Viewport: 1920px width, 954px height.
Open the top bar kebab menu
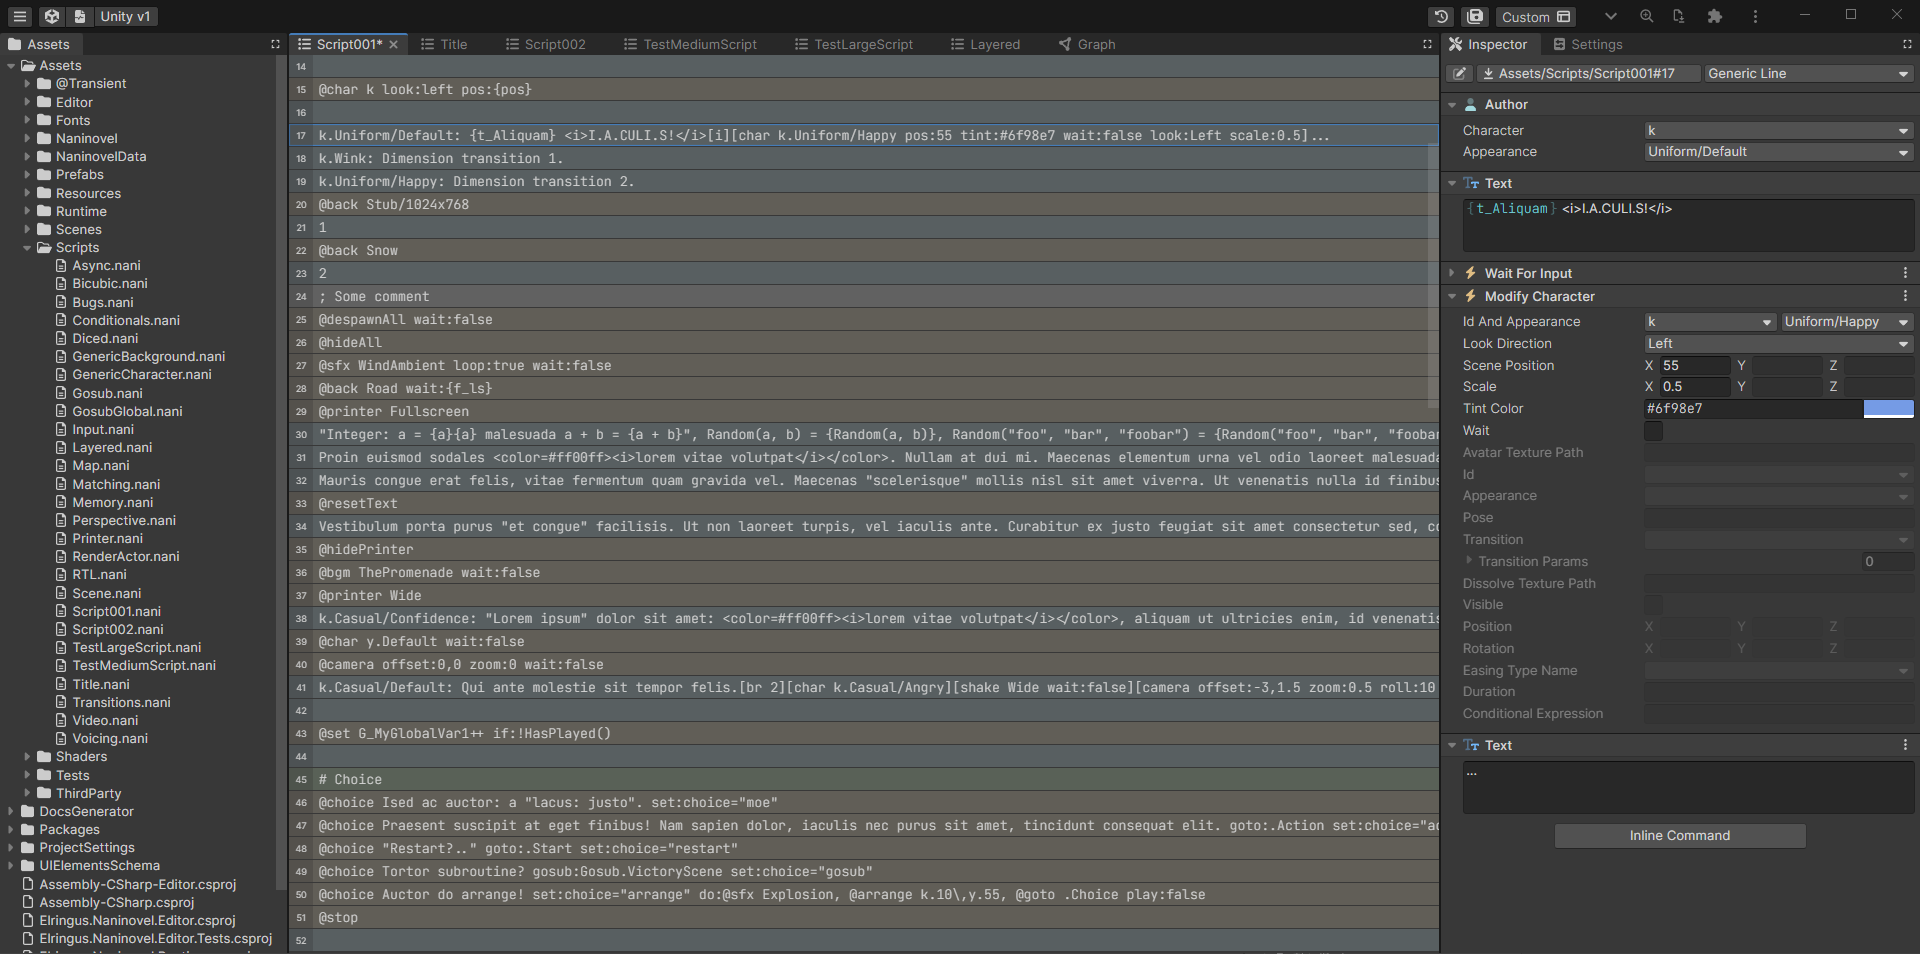1755,16
